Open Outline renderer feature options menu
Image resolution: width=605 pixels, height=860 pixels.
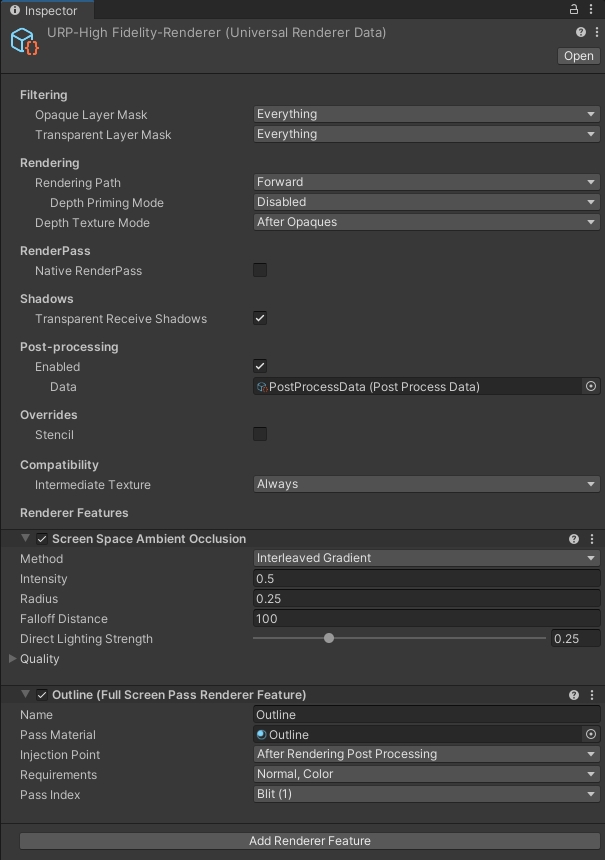(592, 695)
